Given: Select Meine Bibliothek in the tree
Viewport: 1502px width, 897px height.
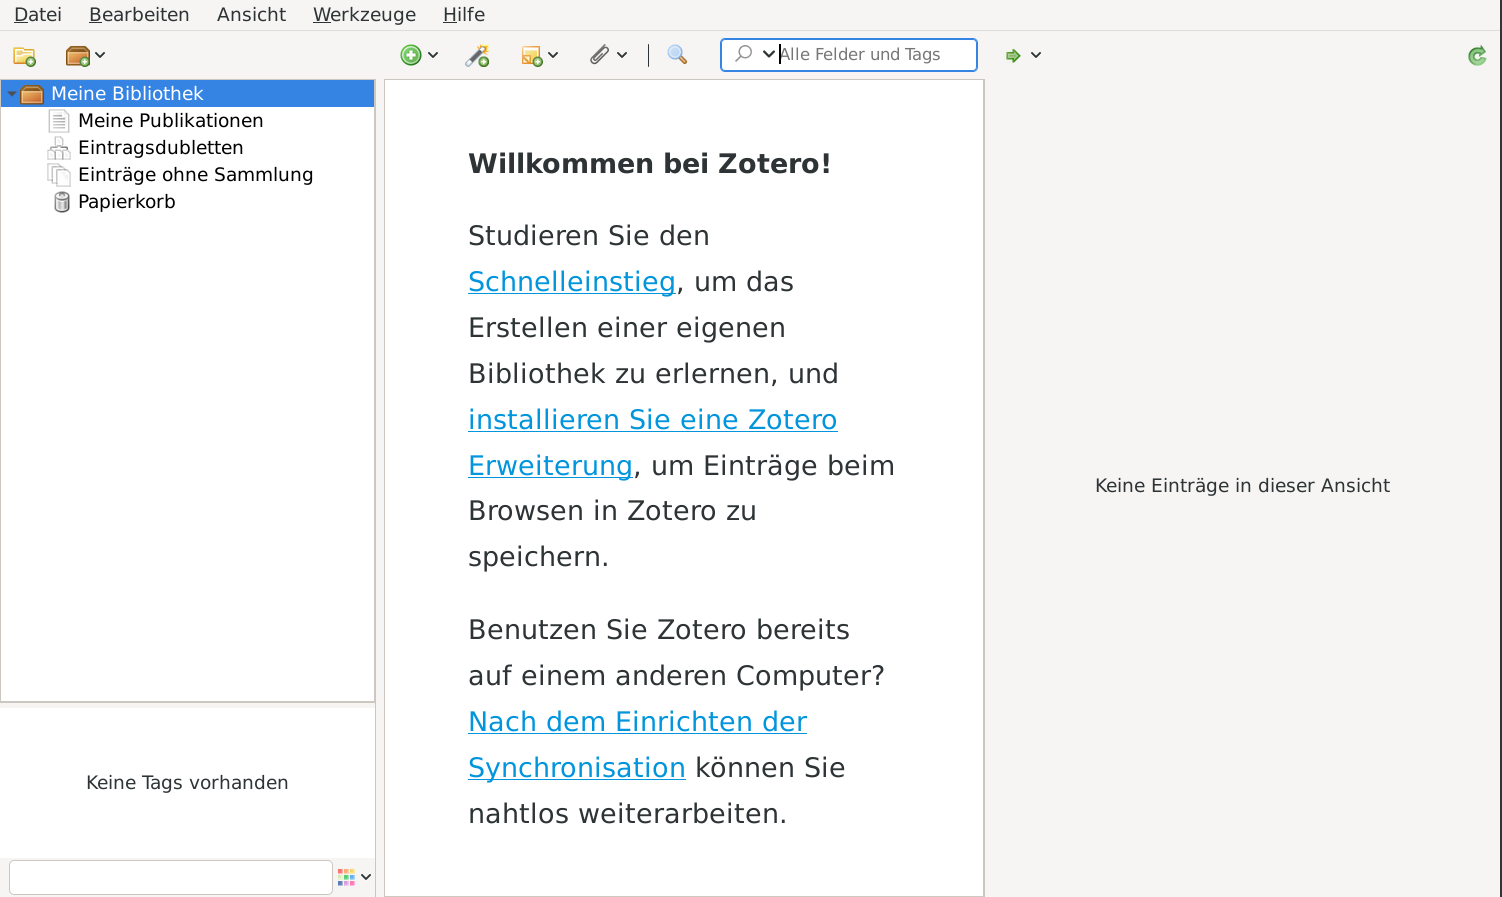Looking at the screenshot, I should (188, 94).
